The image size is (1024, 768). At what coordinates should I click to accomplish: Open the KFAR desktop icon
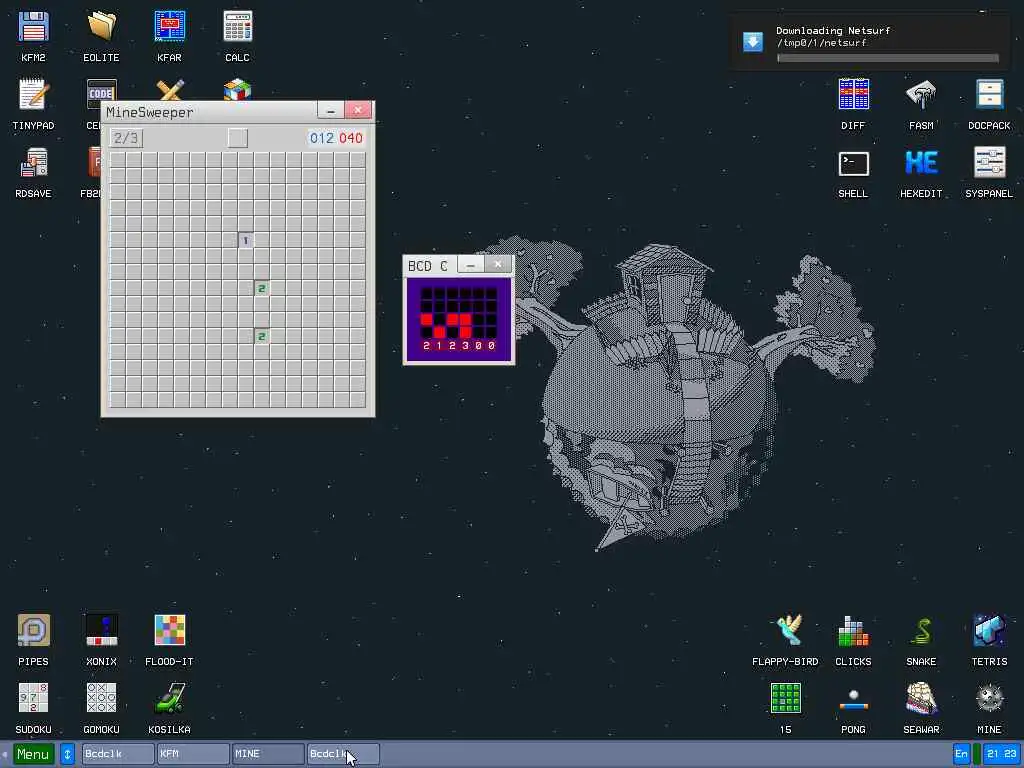click(169, 36)
